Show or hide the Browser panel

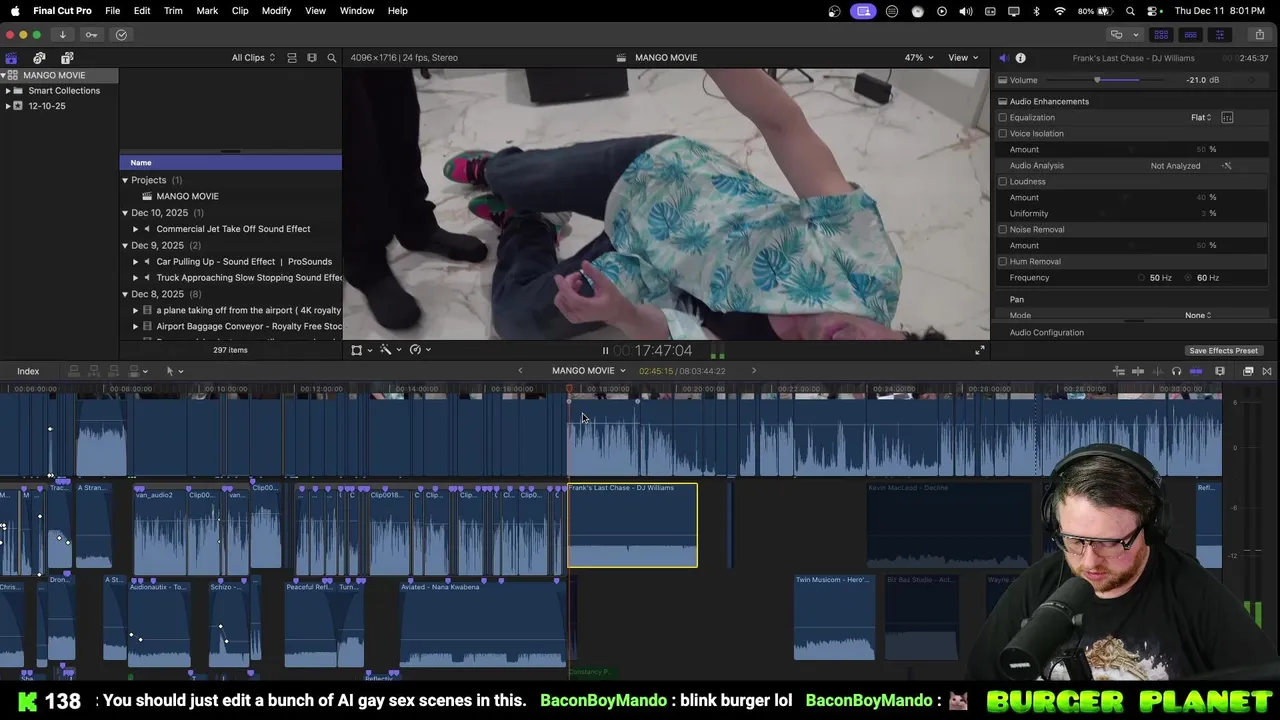pyautogui.click(x=1161, y=34)
